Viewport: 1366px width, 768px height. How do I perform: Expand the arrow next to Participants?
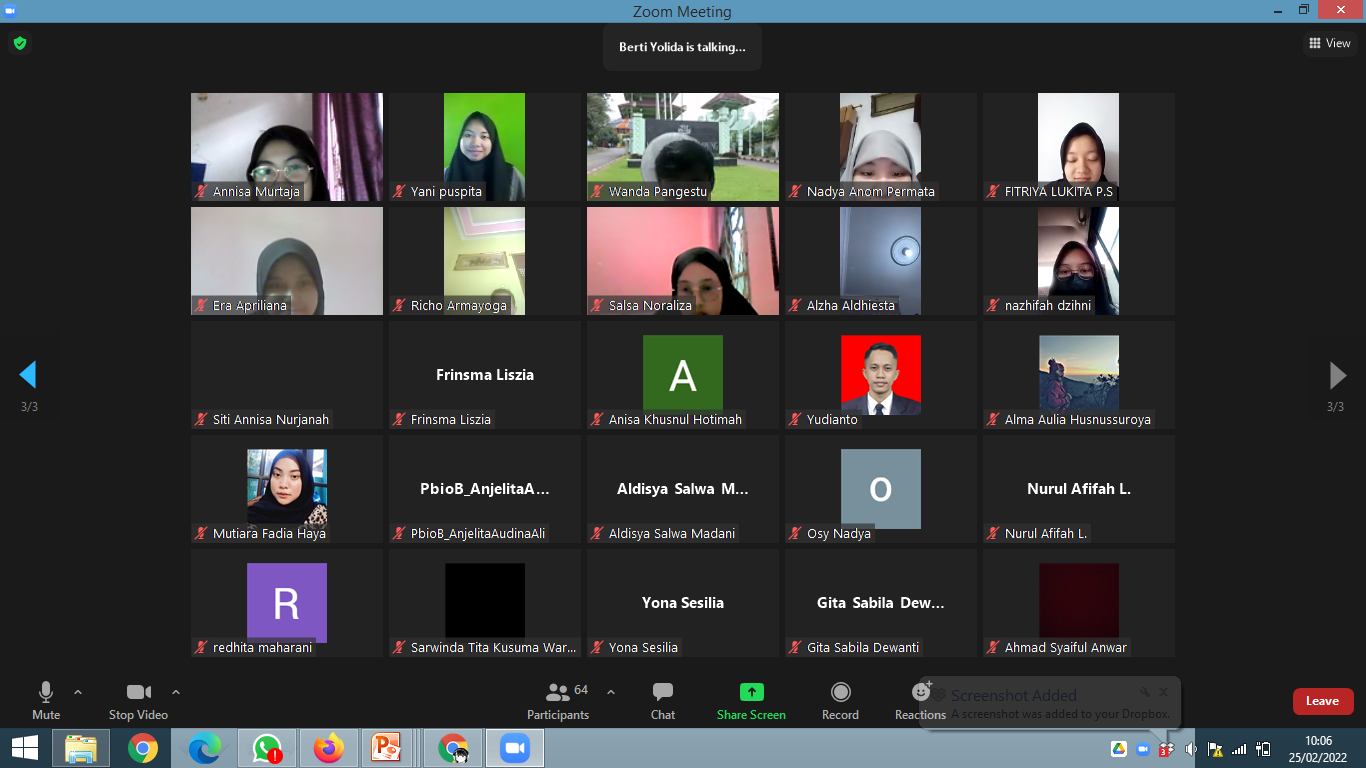point(611,692)
